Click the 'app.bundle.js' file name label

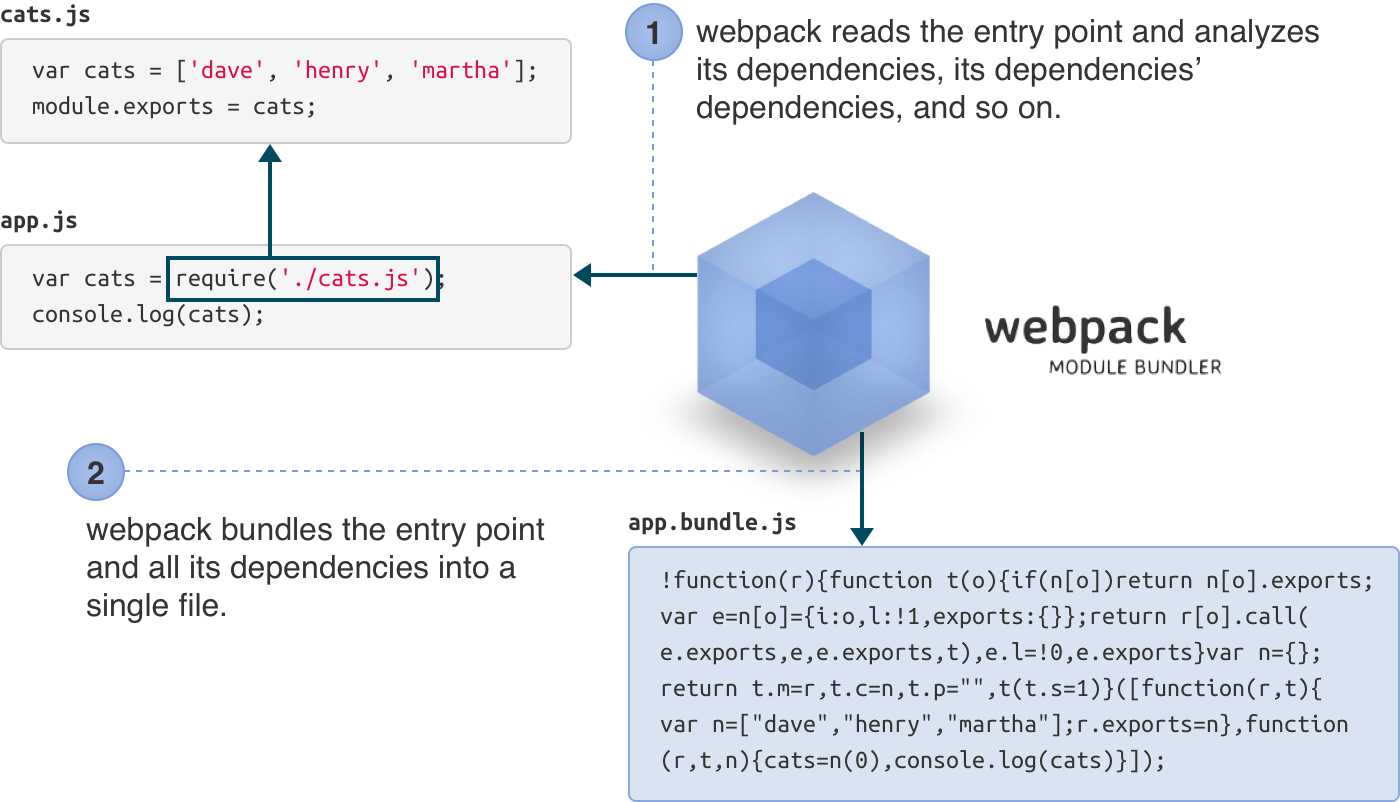click(712, 523)
